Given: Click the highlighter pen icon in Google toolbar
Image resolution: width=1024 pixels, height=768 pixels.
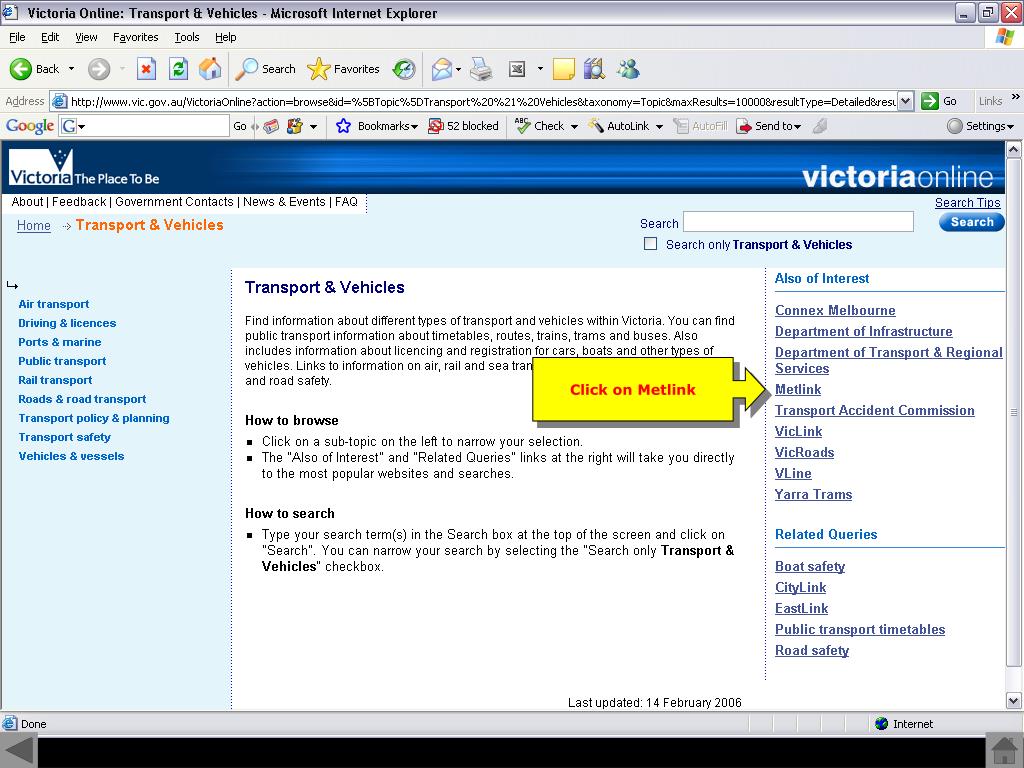Looking at the screenshot, I should [x=820, y=126].
